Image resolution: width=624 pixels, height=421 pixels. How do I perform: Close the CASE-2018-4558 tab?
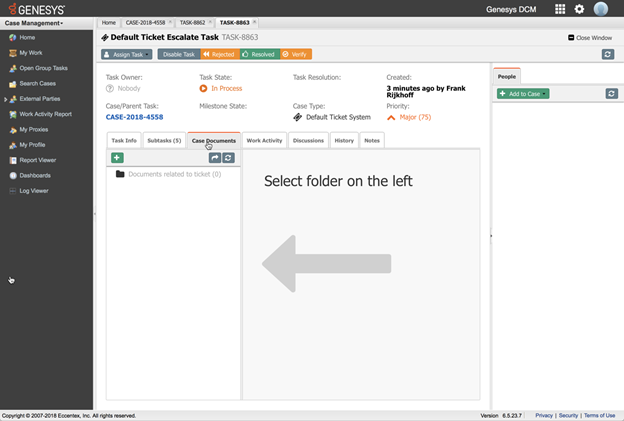pos(170,22)
